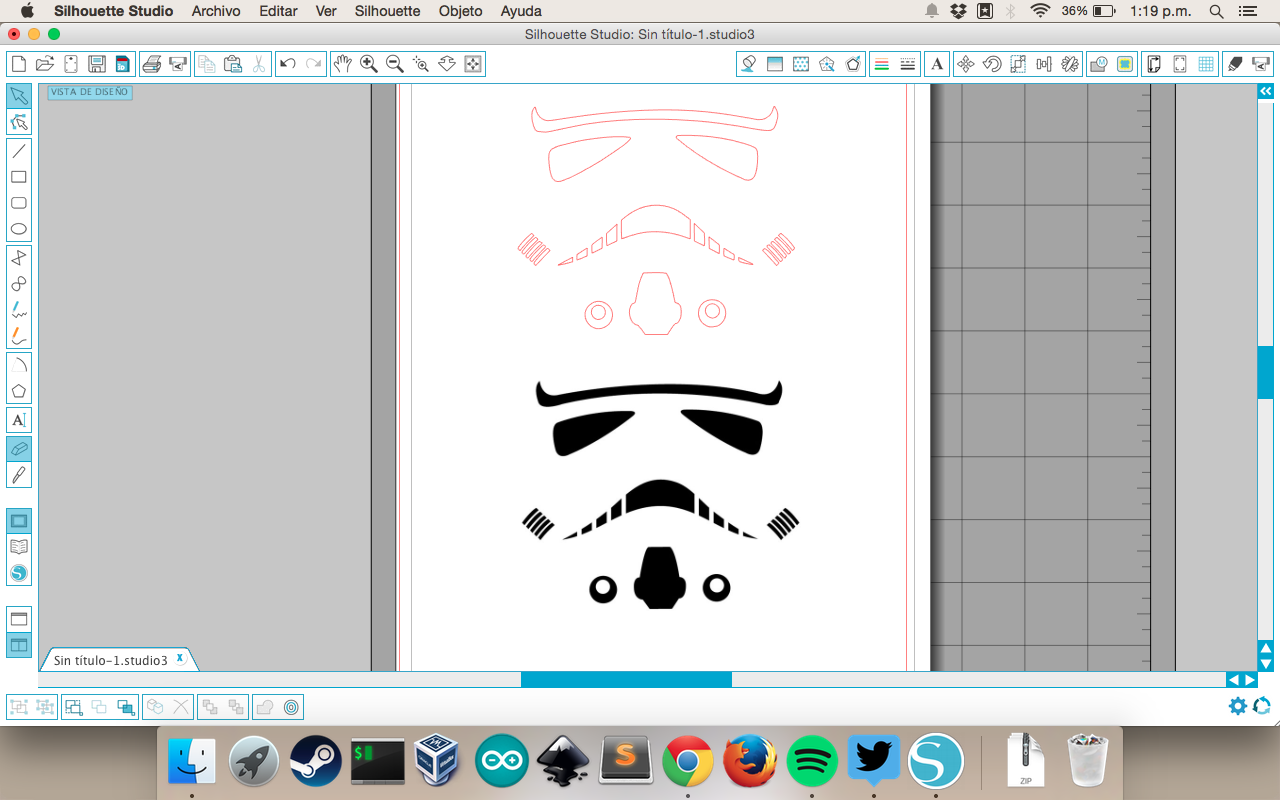
Task: Open the Cut Settings blade icon
Action: tap(1235, 64)
